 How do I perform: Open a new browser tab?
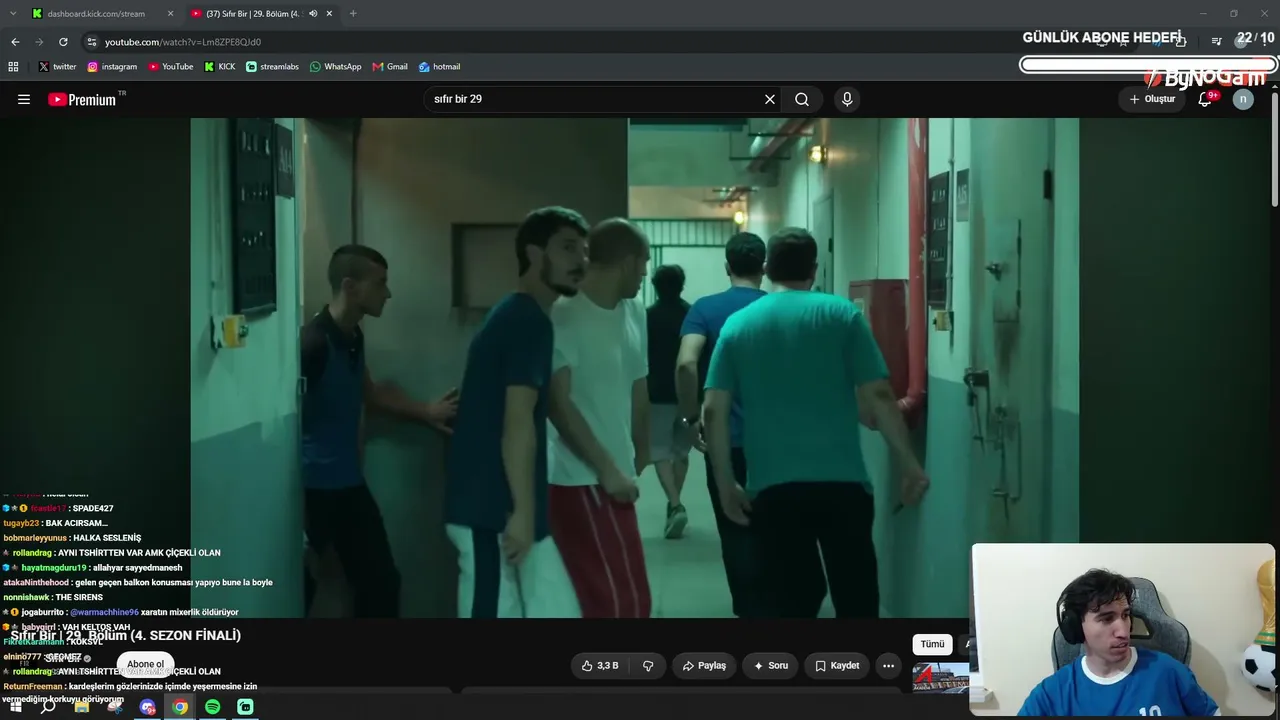pyautogui.click(x=353, y=14)
